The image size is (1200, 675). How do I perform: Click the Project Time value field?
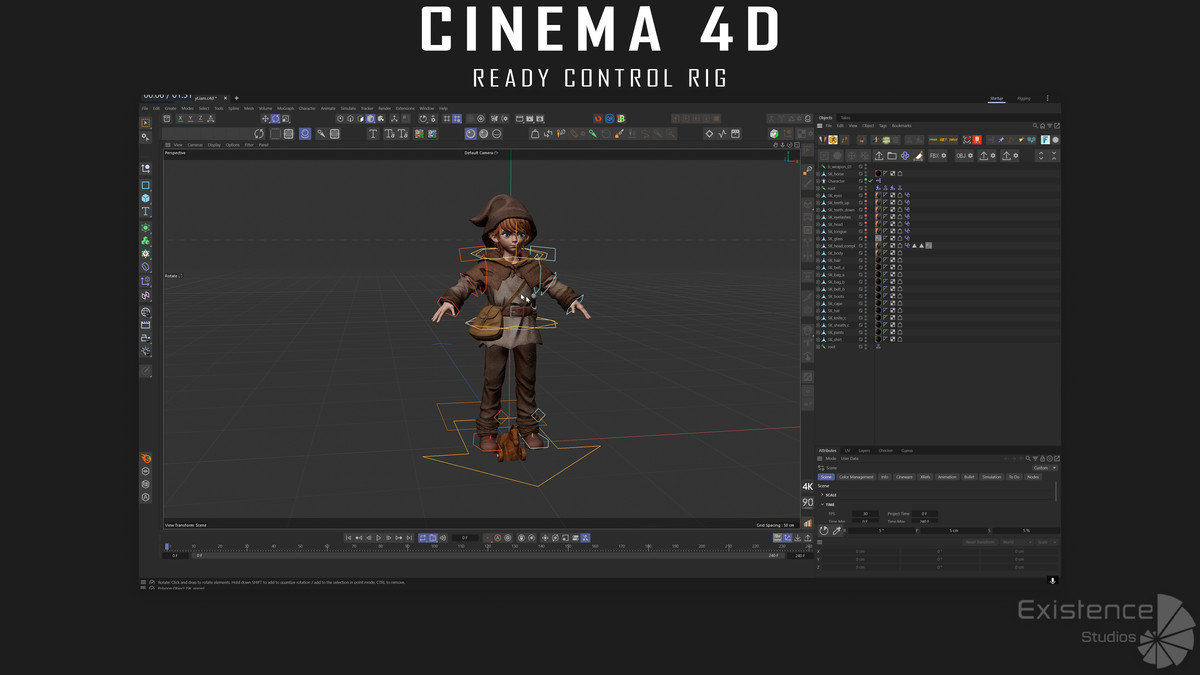[924, 514]
